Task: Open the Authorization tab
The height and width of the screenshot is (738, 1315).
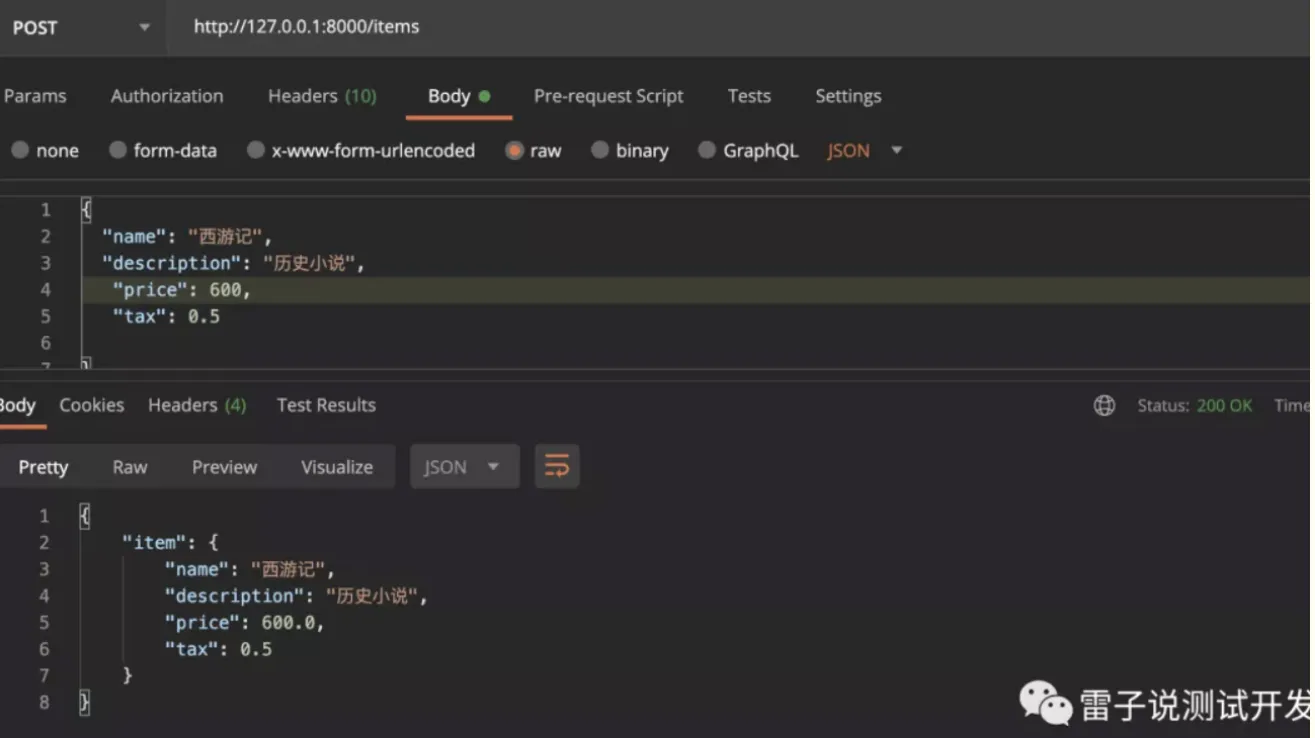Action: tap(167, 96)
